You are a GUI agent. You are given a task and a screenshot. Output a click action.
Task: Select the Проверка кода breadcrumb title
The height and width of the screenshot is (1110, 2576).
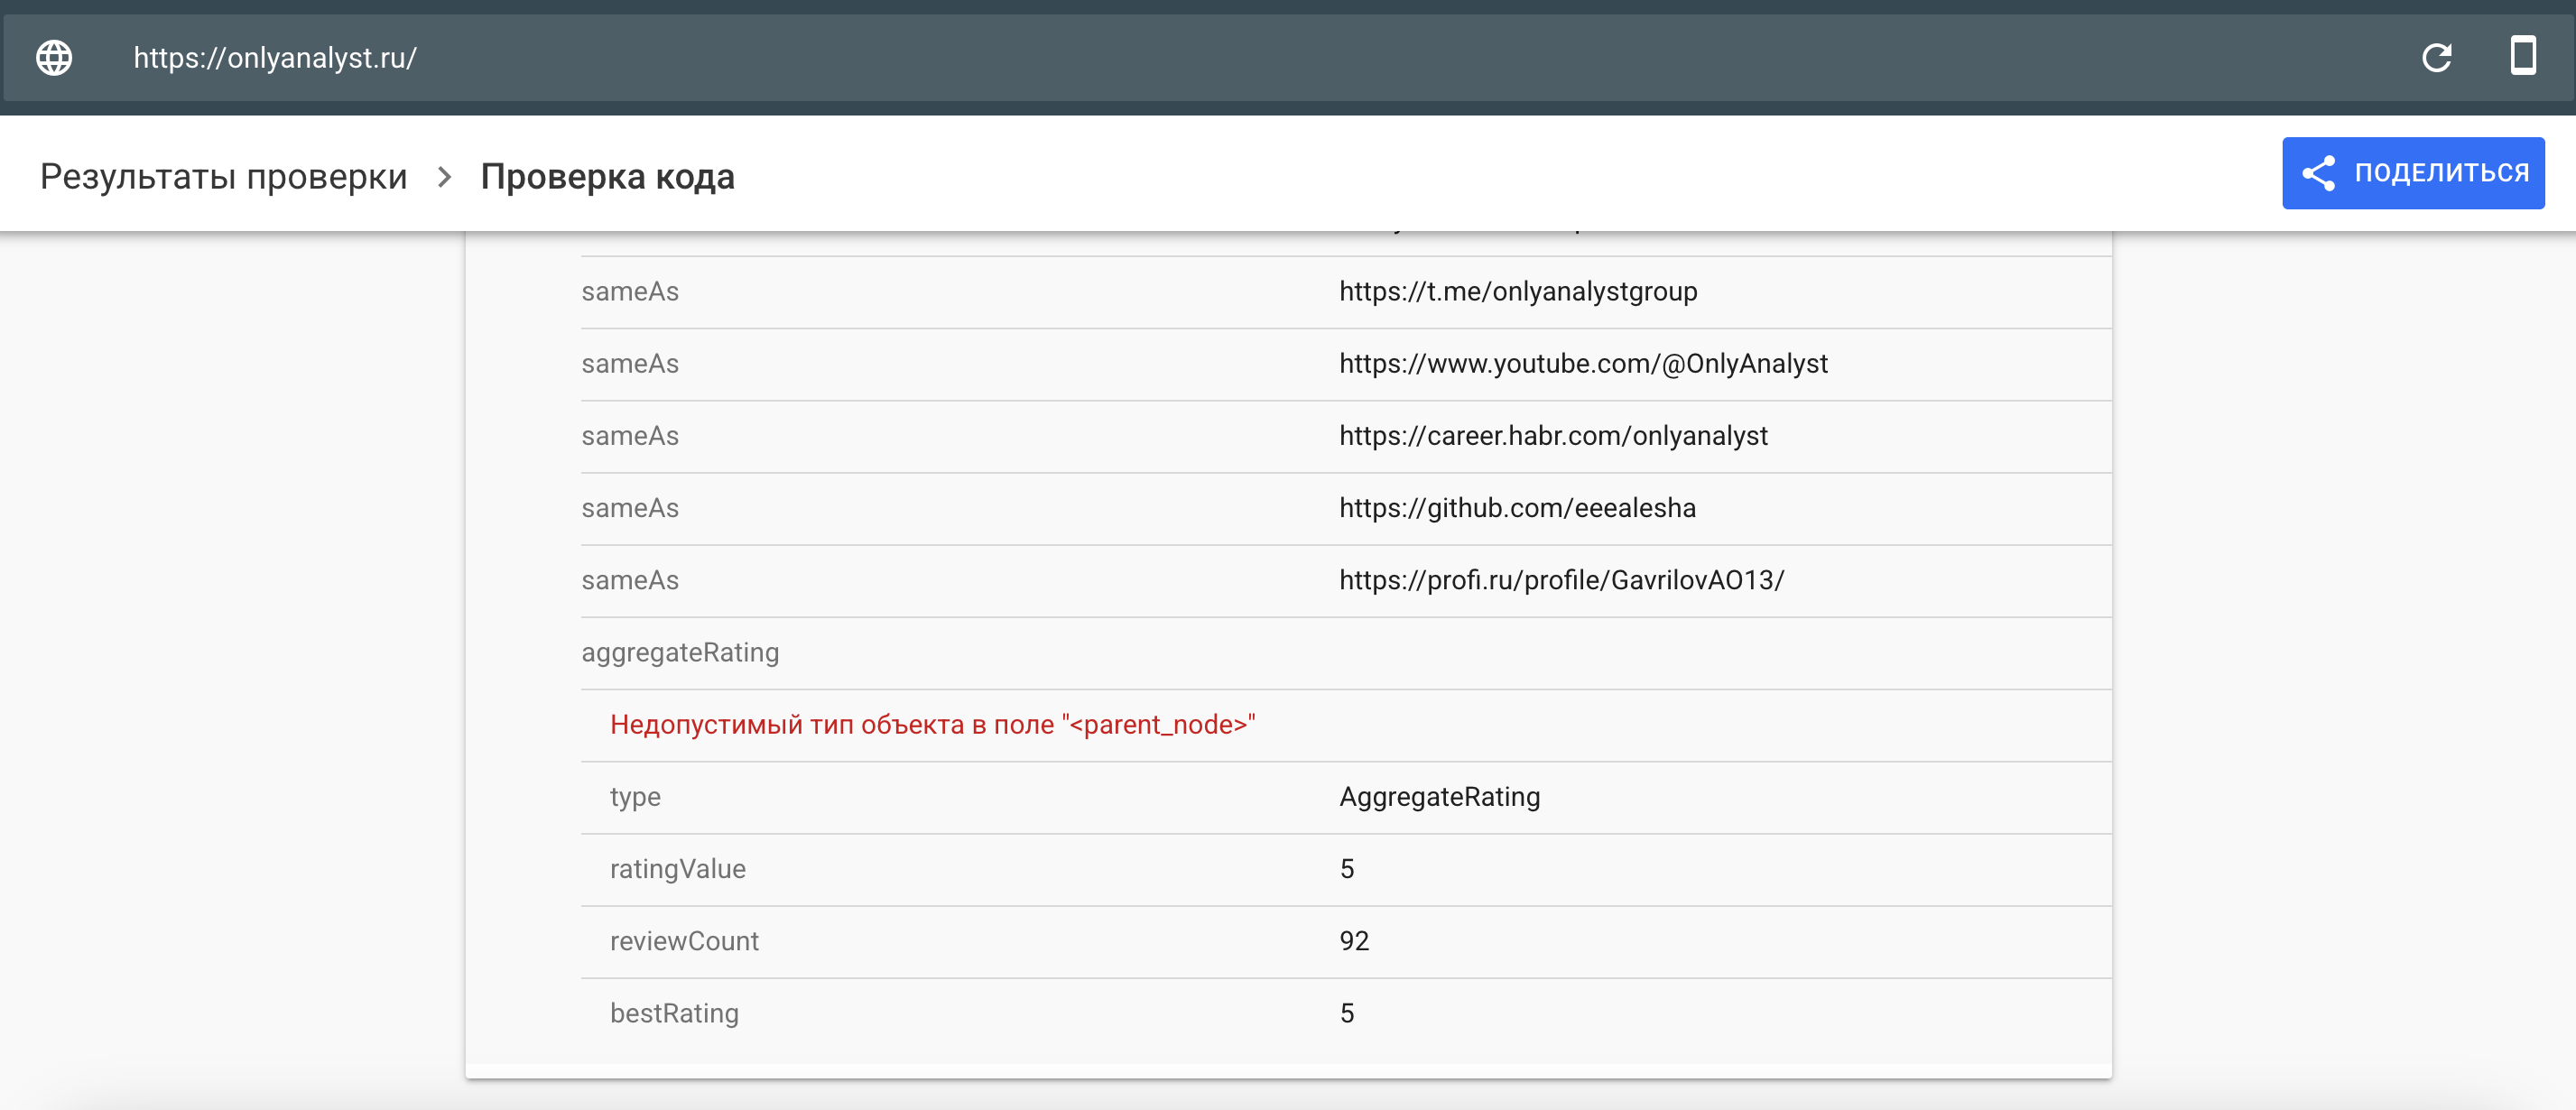(607, 176)
